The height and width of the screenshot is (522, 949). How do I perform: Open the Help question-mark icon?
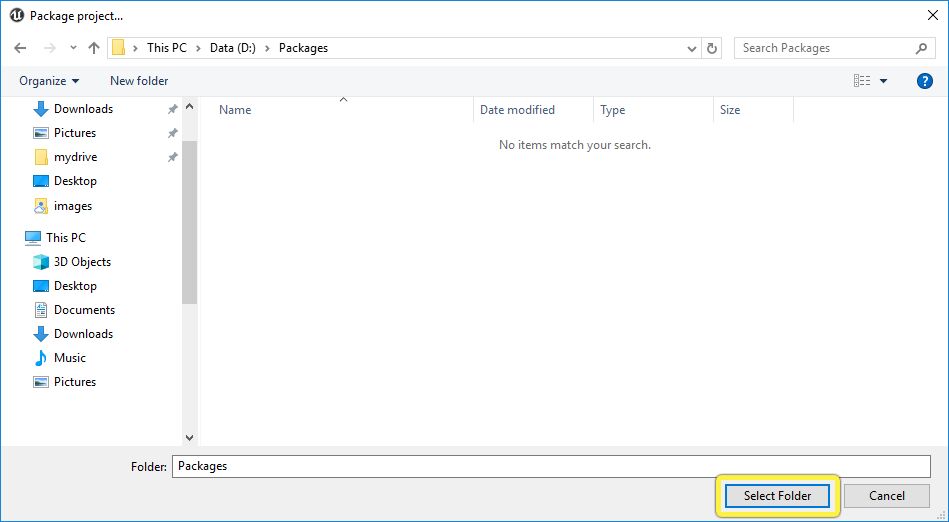pyautogui.click(x=924, y=81)
